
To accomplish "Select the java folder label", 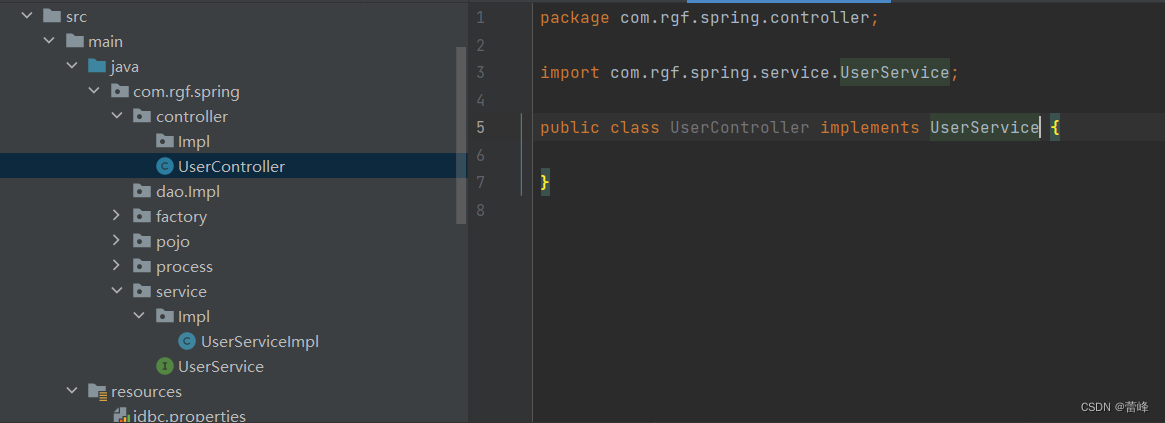I will (x=125, y=67).
